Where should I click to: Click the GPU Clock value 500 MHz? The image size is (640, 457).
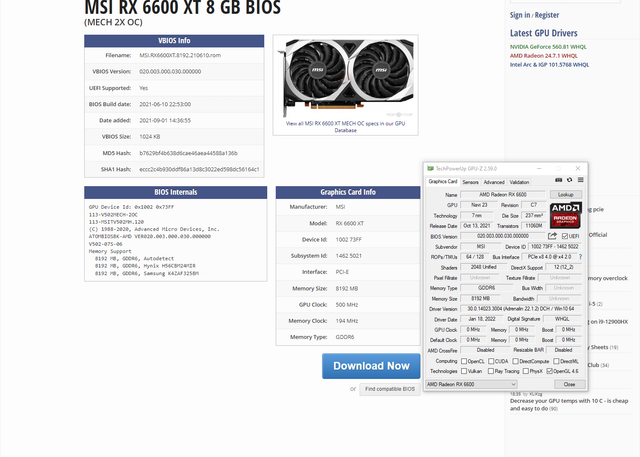point(347,305)
